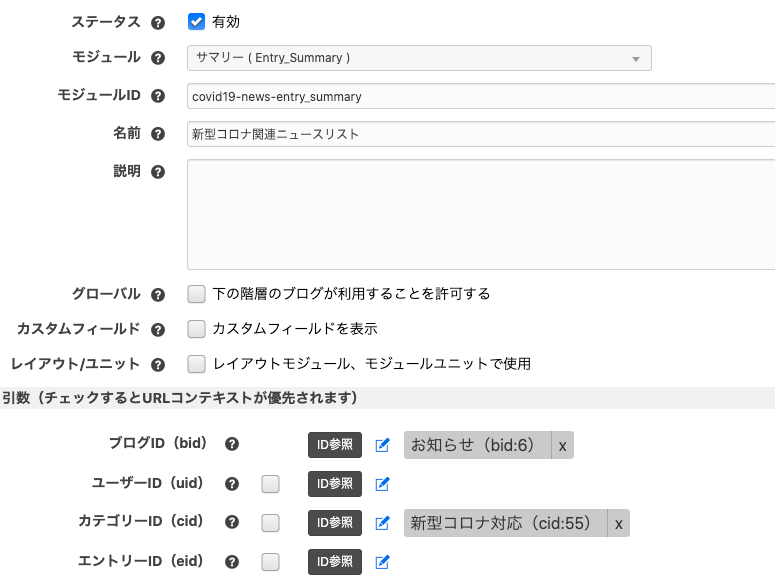
Task: Tick the カテゴリーID（cid） URL context checkbox
Action: coord(270,523)
